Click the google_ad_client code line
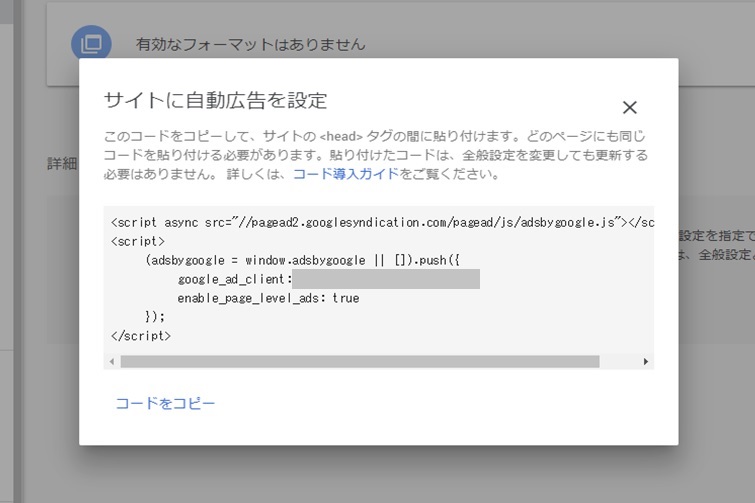Viewport: 755px width, 503px height. (234, 279)
